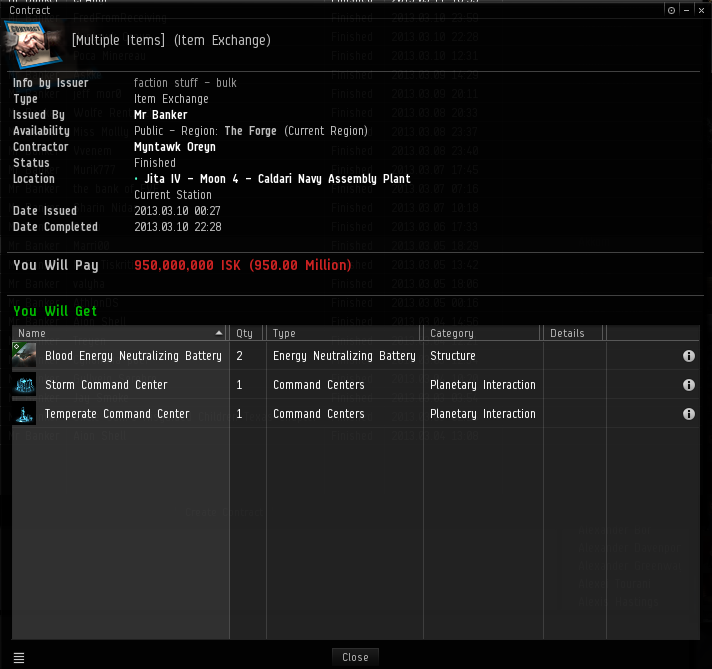The height and width of the screenshot is (669, 712).
Task: Minimize the Contract window
Action: coord(687,10)
